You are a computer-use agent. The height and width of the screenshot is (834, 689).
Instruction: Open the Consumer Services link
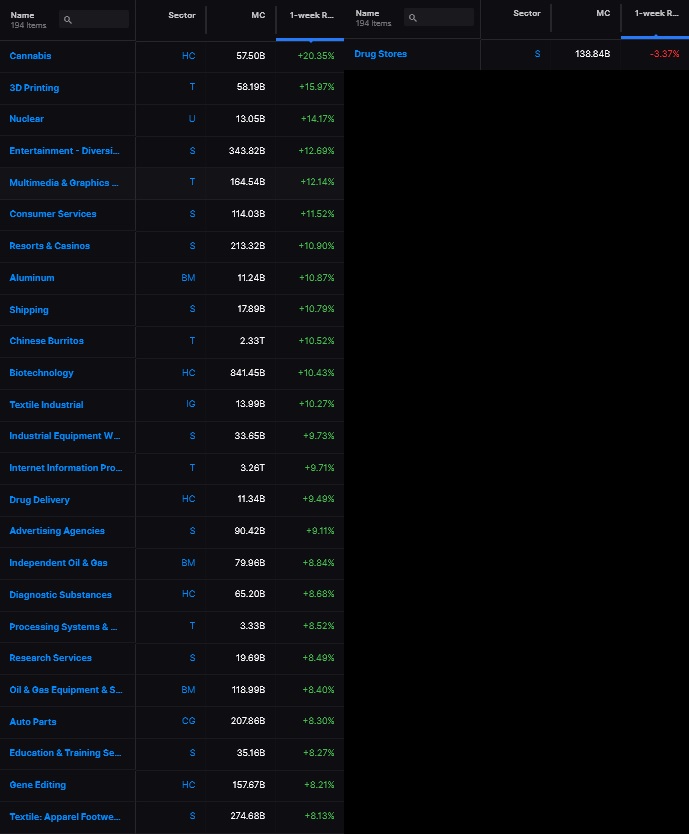(x=53, y=214)
